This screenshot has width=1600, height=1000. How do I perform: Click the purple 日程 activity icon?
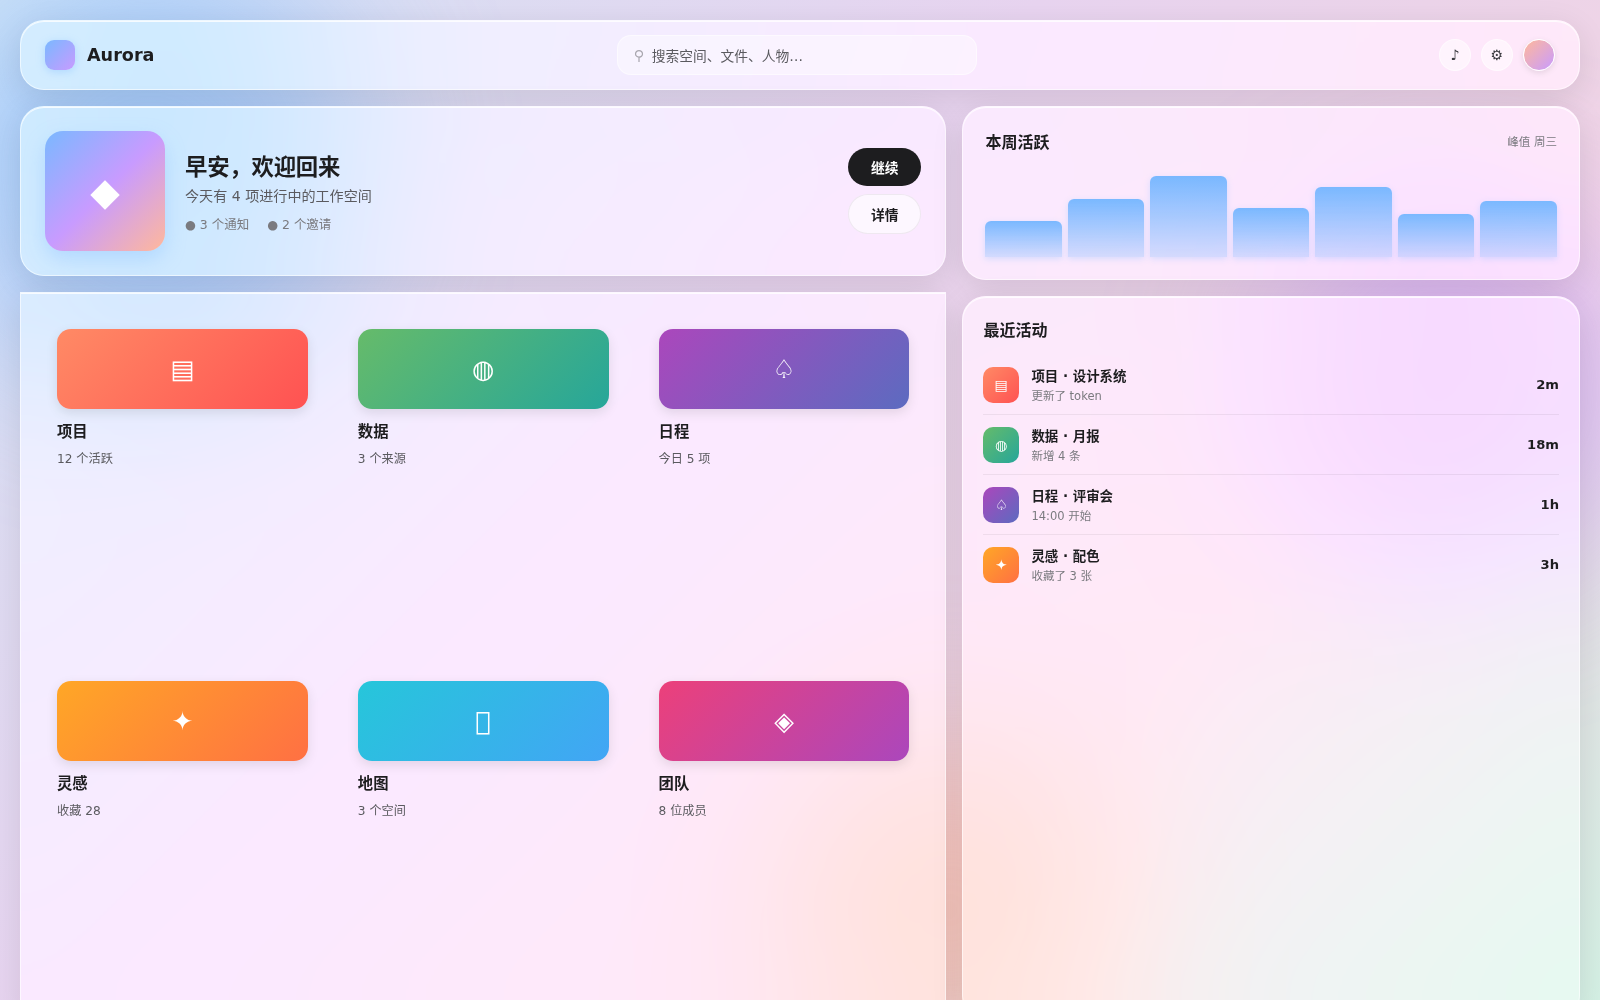click(1001, 505)
